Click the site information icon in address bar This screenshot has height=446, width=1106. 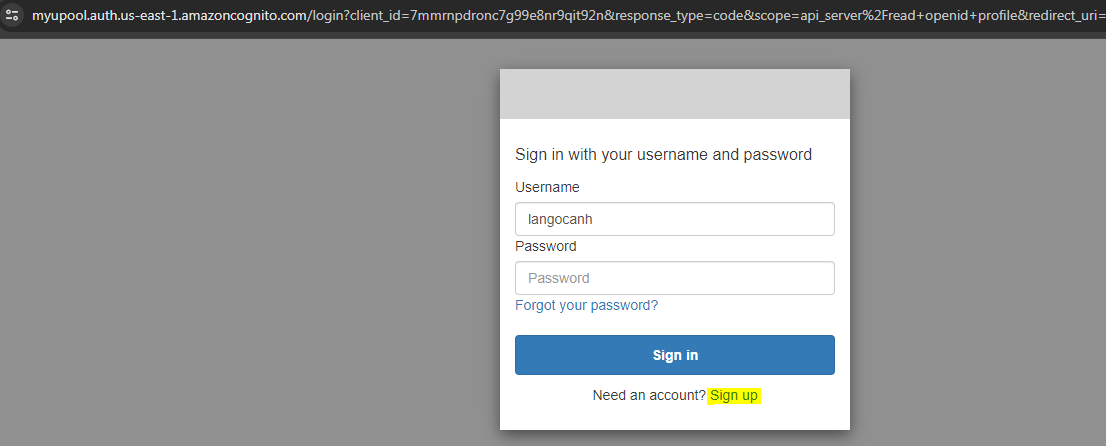pyautogui.click(x=13, y=16)
